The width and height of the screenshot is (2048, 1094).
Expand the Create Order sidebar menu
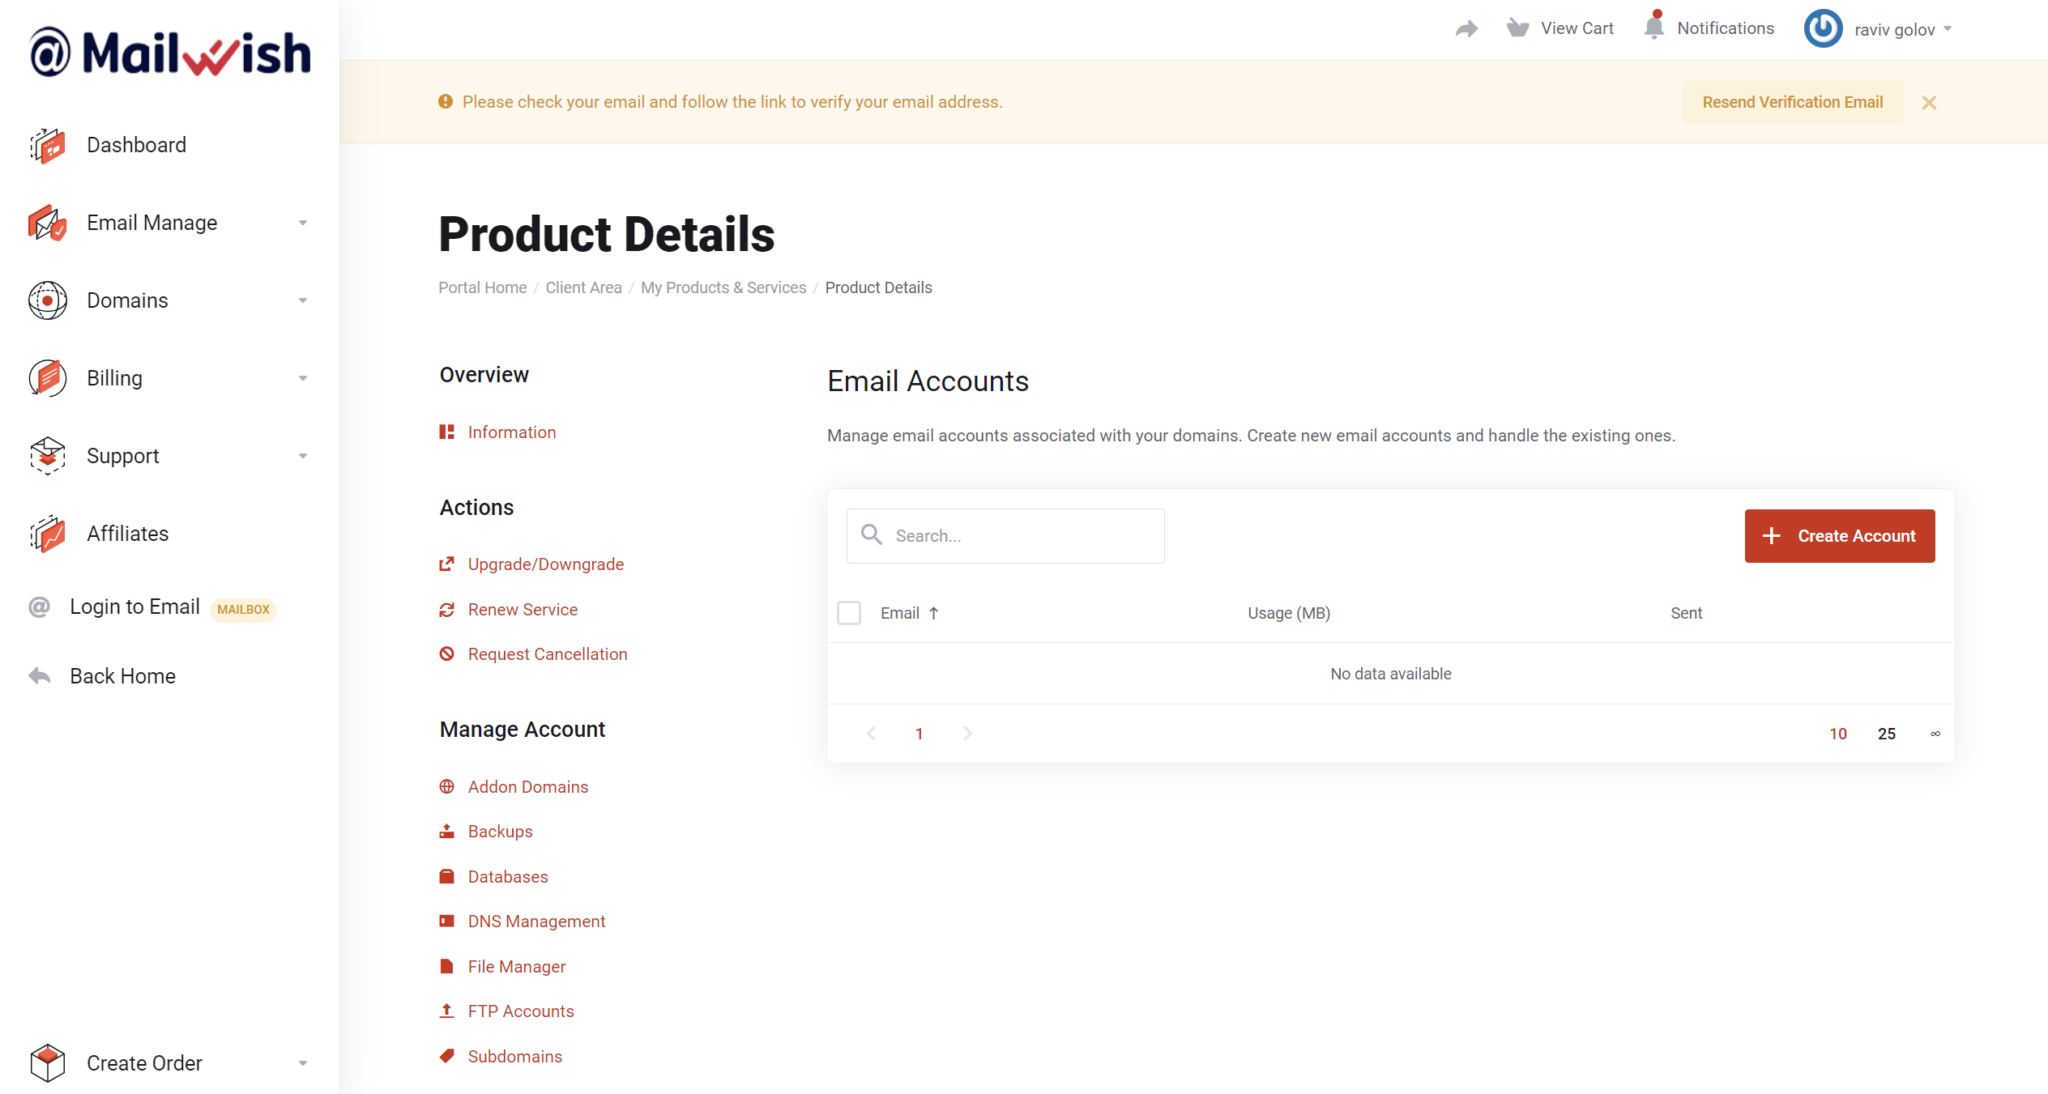click(303, 1063)
